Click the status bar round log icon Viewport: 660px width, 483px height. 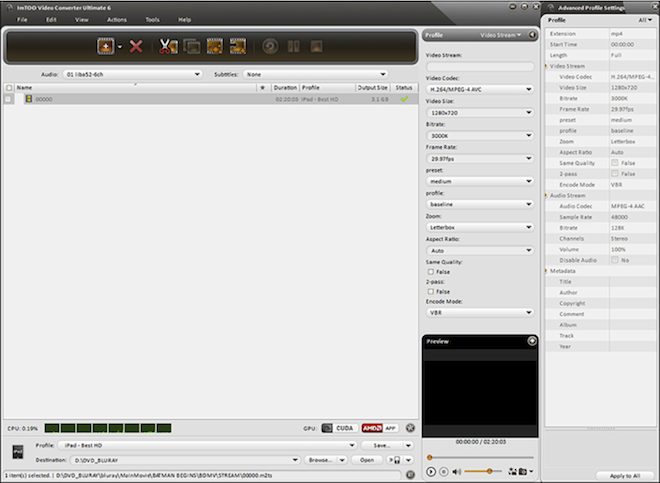click(410, 475)
